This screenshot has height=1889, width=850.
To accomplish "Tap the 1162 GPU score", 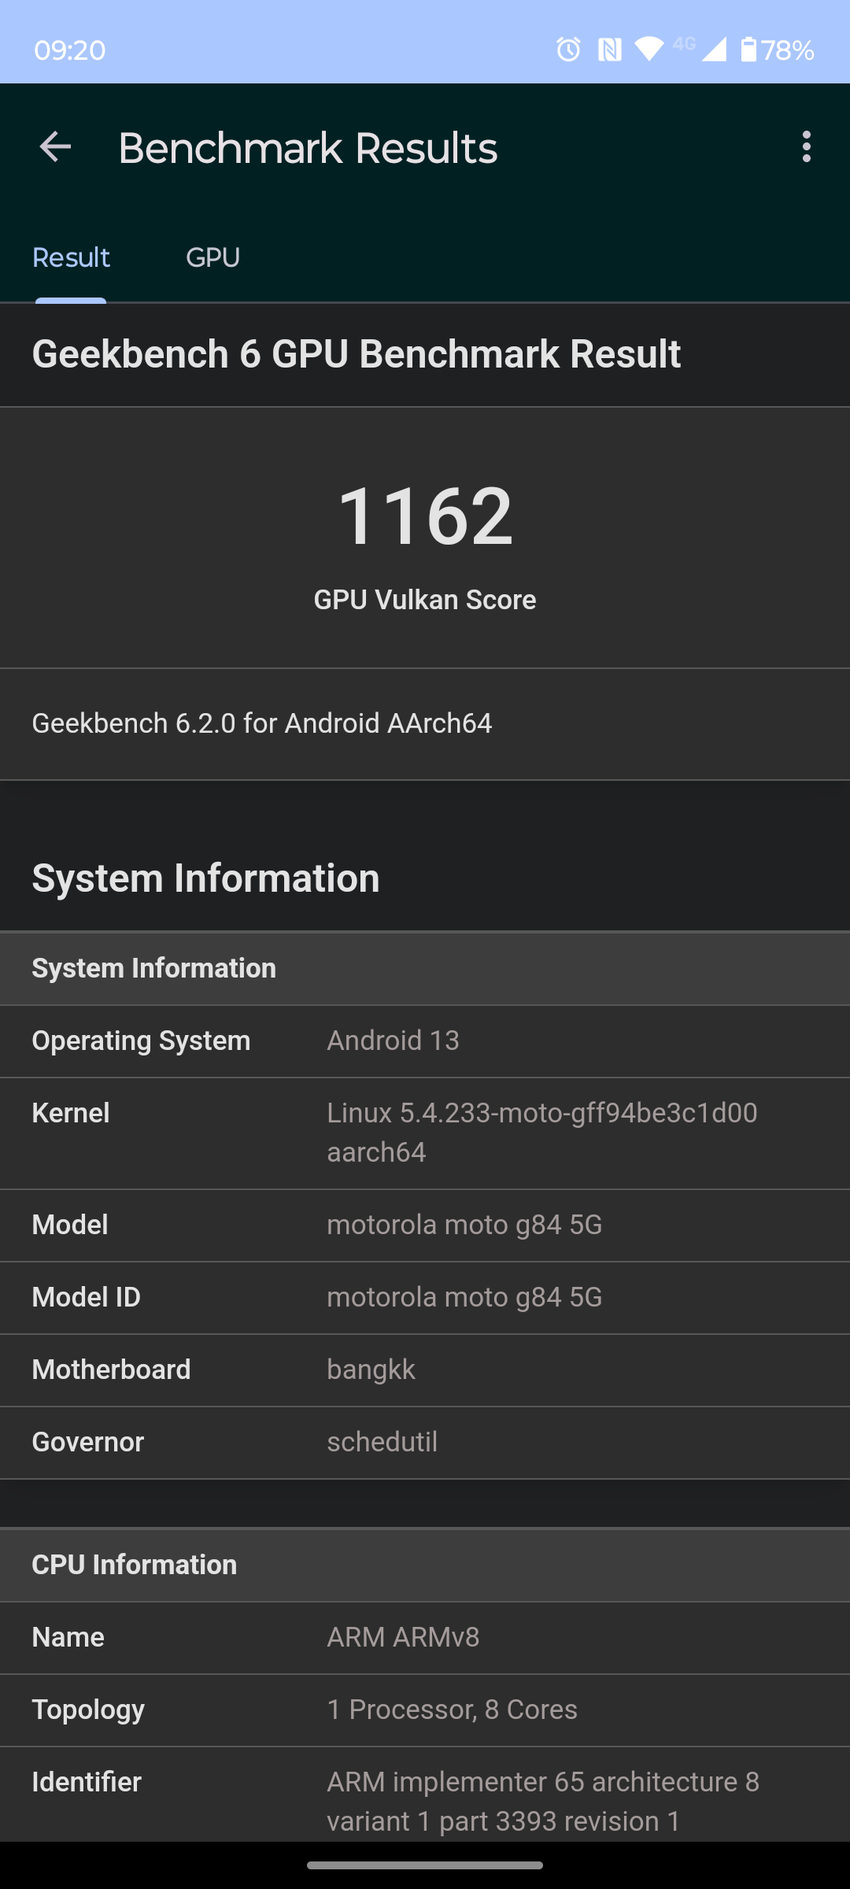I will pos(425,516).
